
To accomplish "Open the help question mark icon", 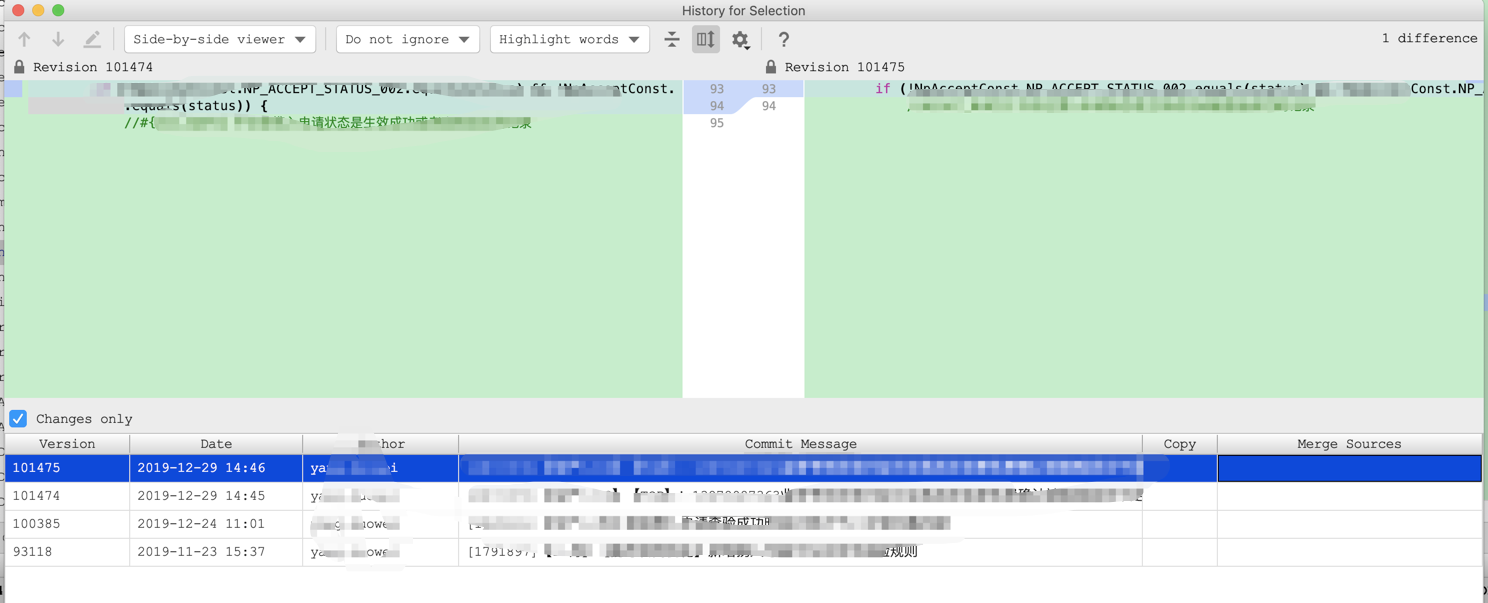I will click(x=784, y=39).
